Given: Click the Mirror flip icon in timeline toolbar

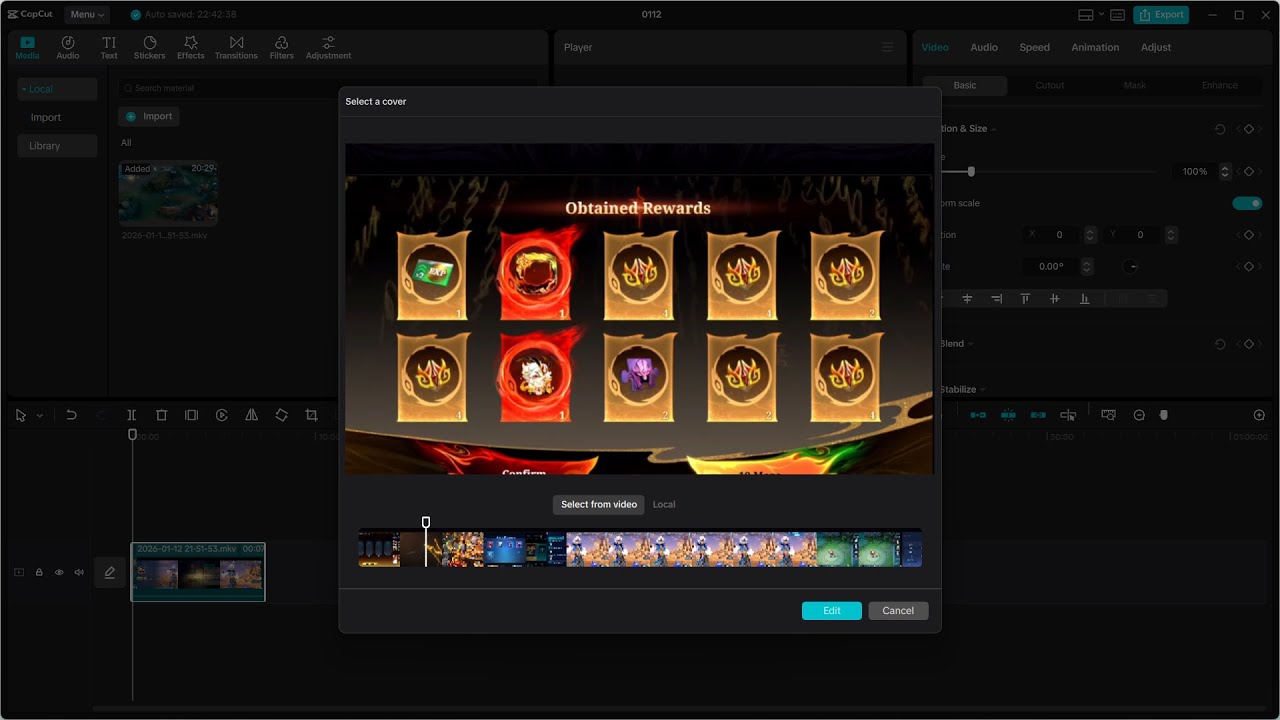Looking at the screenshot, I should (251, 415).
